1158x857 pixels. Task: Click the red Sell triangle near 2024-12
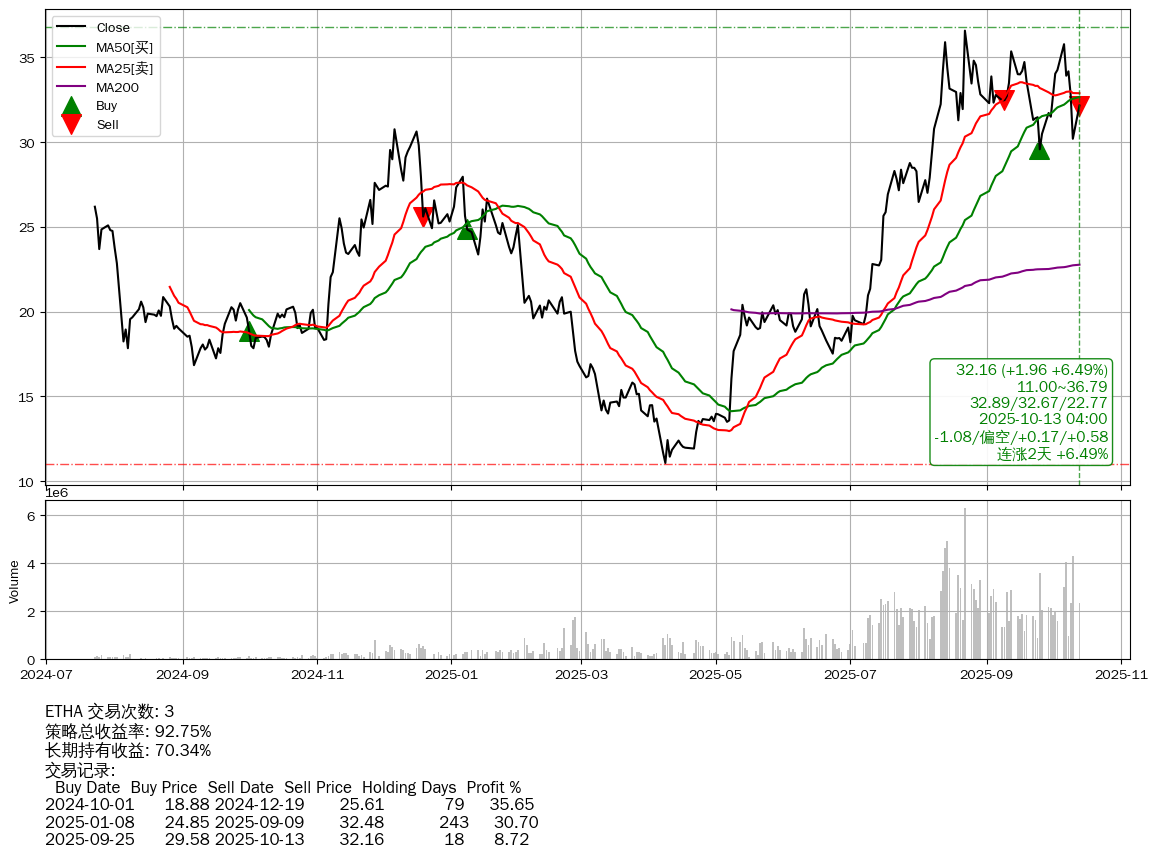pos(424,216)
